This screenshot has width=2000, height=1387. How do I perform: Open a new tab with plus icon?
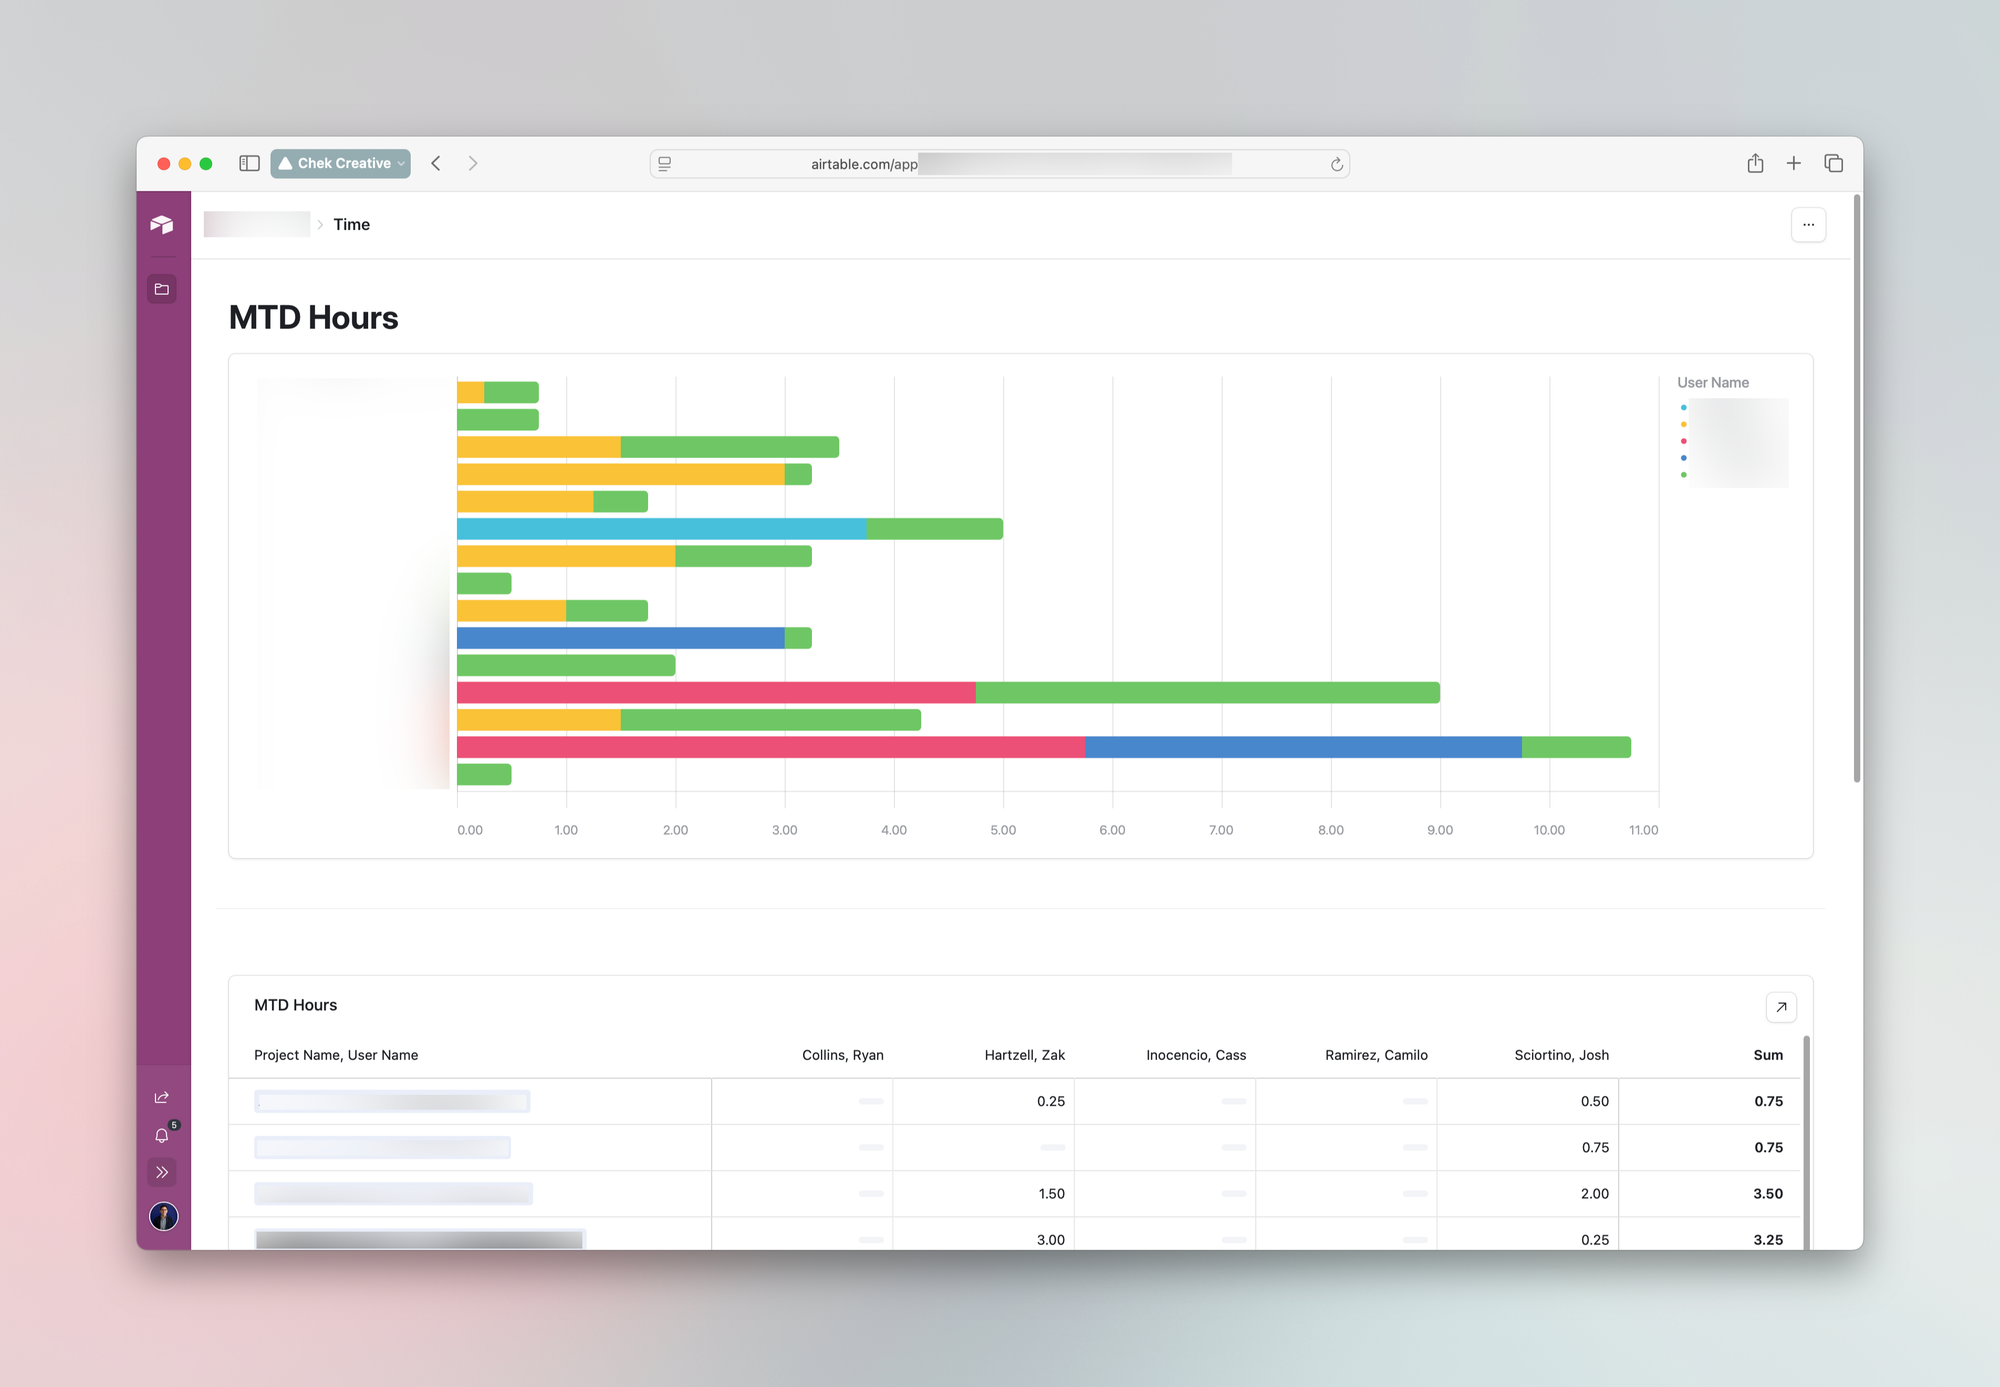[1794, 163]
